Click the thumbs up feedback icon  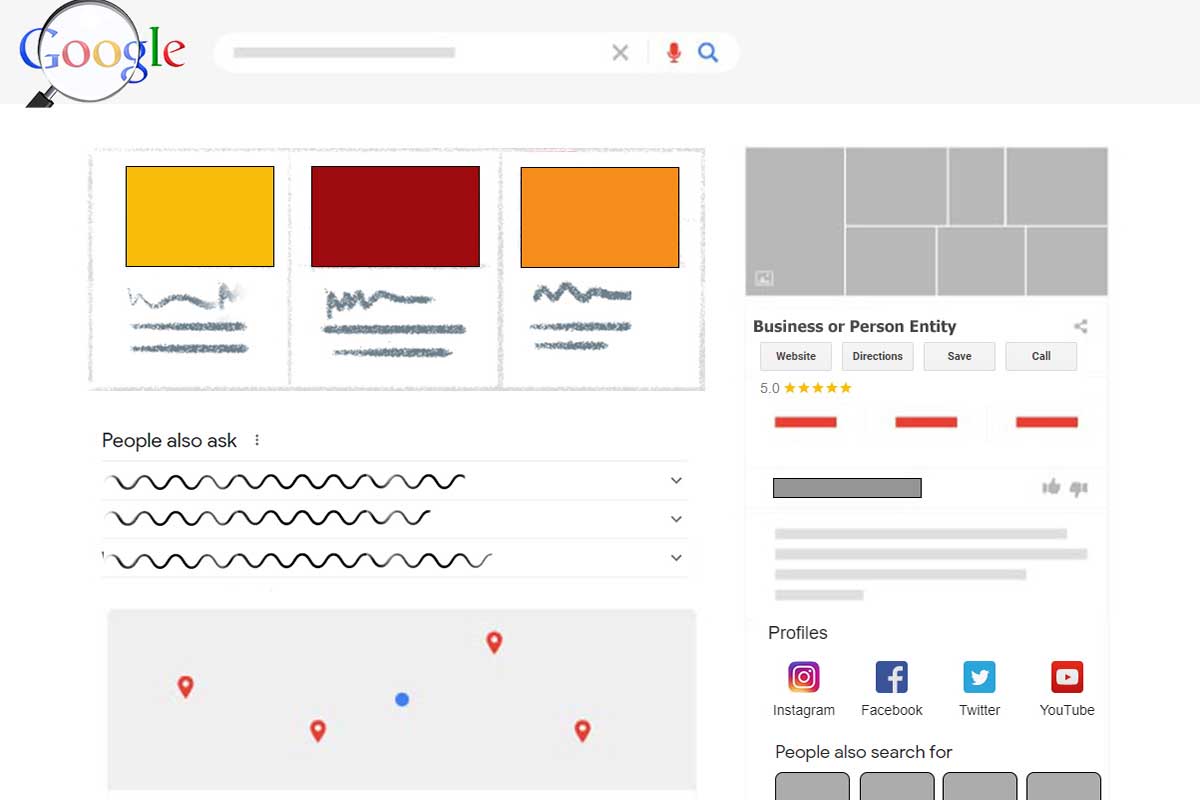[x=1051, y=487]
